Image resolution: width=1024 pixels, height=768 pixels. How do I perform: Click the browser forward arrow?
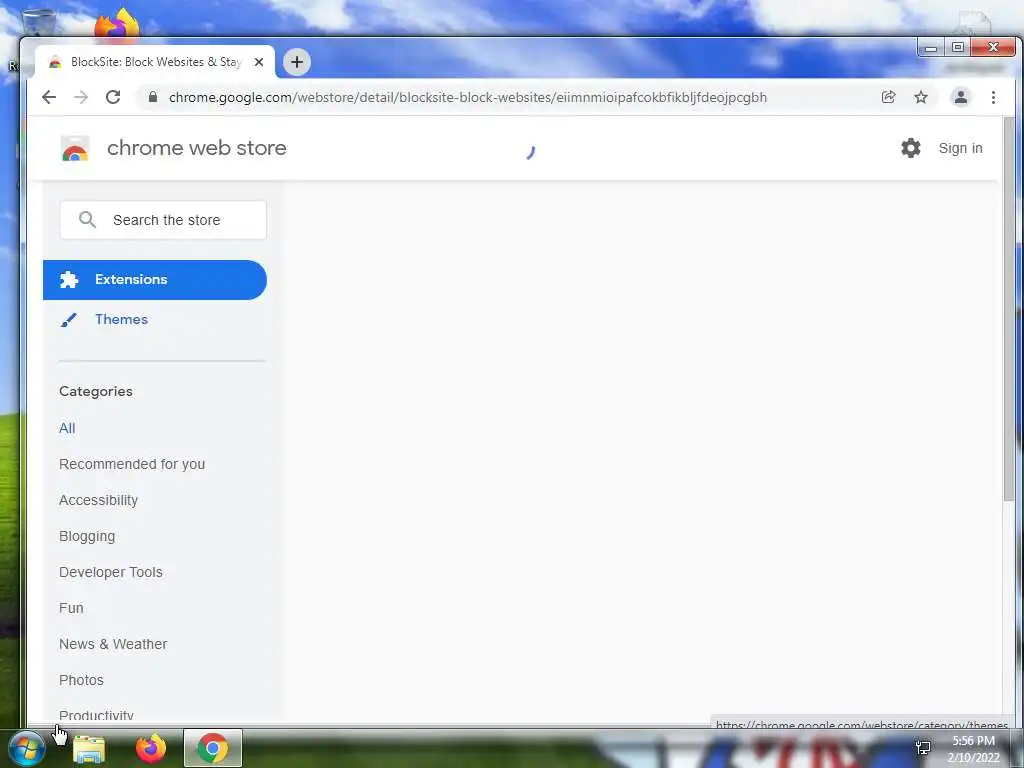click(x=81, y=97)
